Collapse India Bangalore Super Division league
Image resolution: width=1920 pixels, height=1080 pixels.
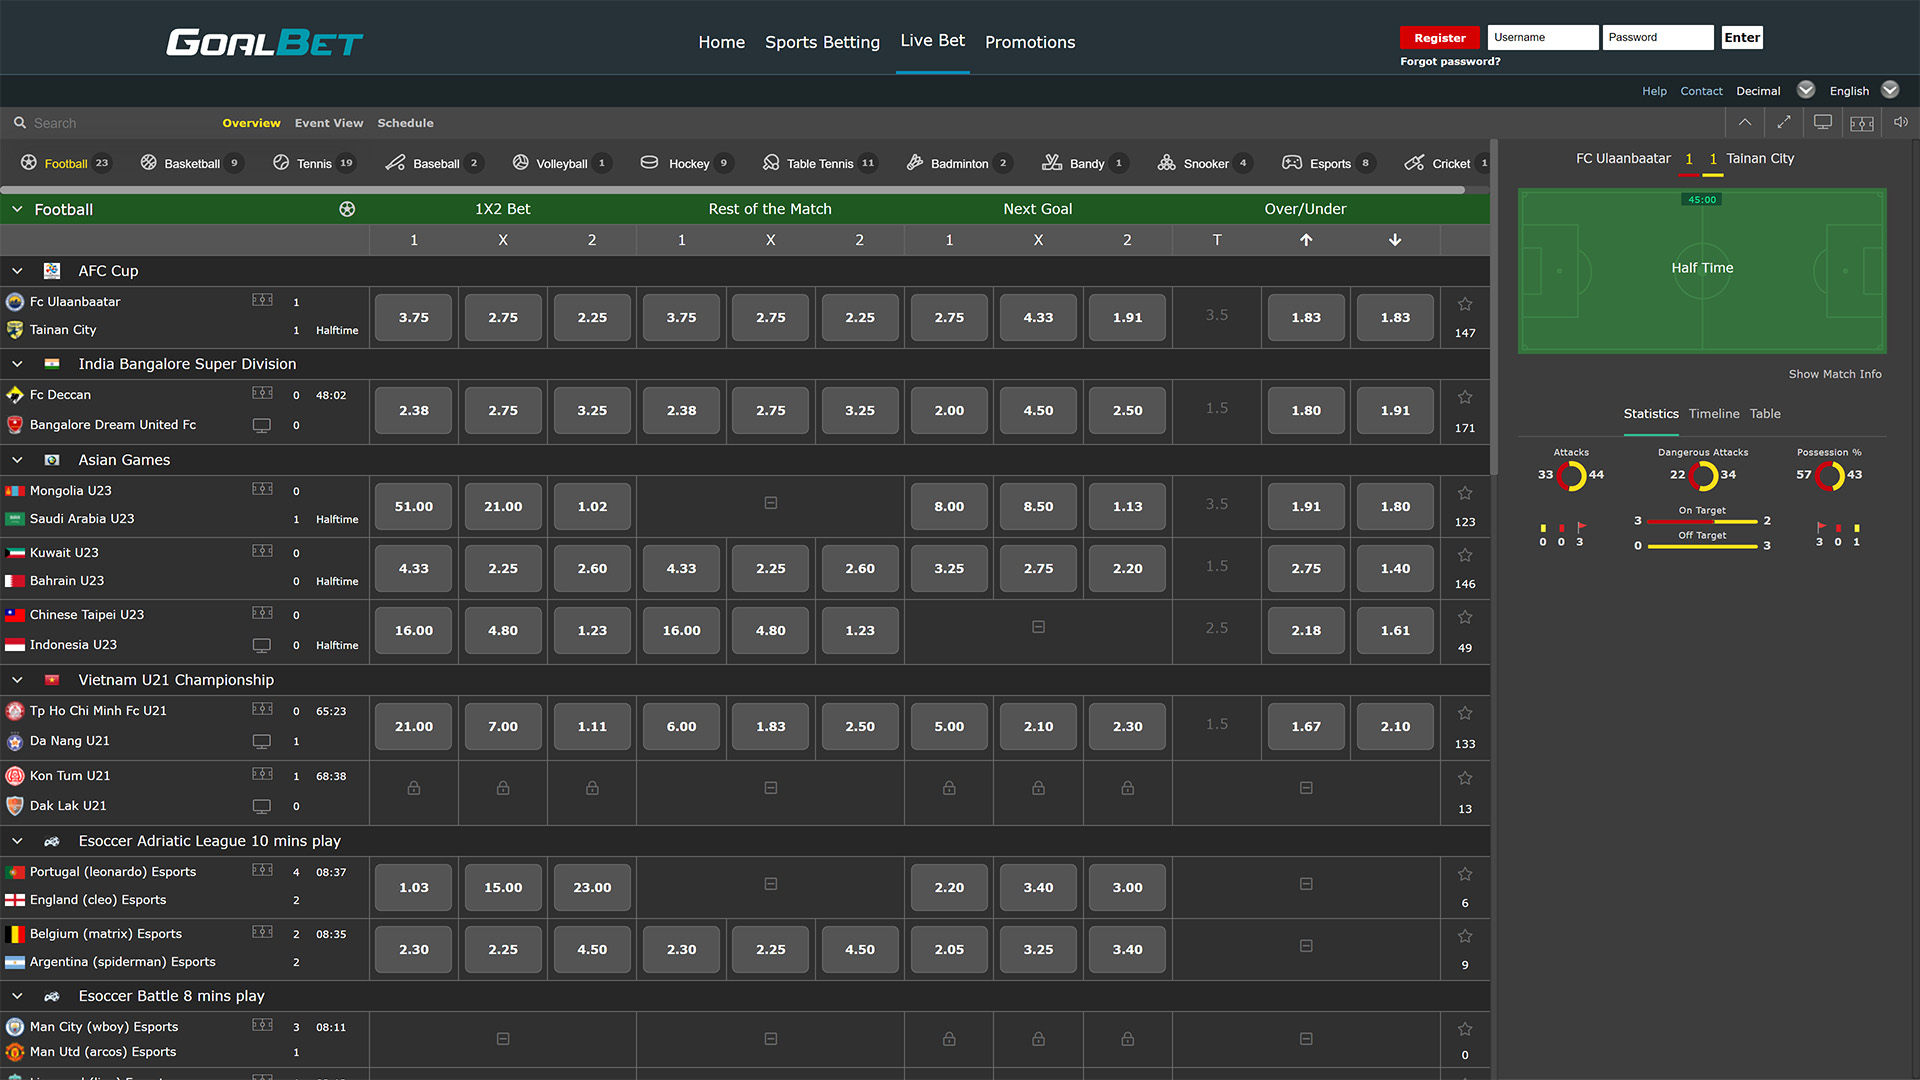(x=17, y=364)
